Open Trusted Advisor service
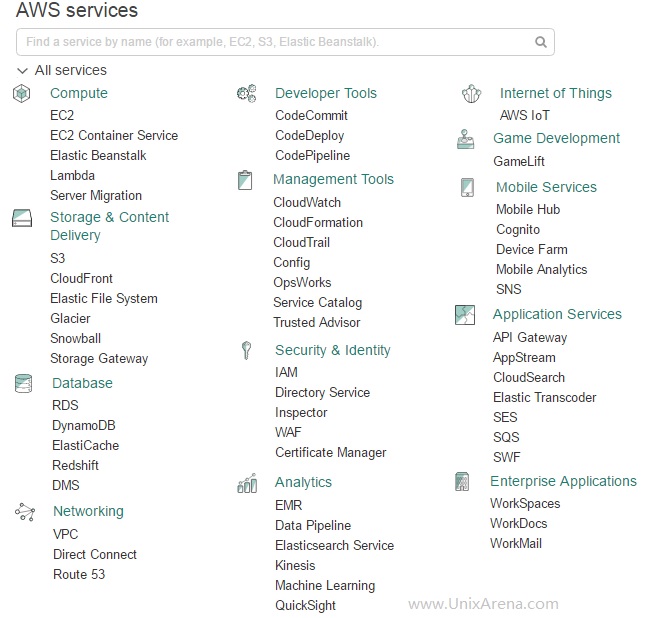 click(317, 323)
